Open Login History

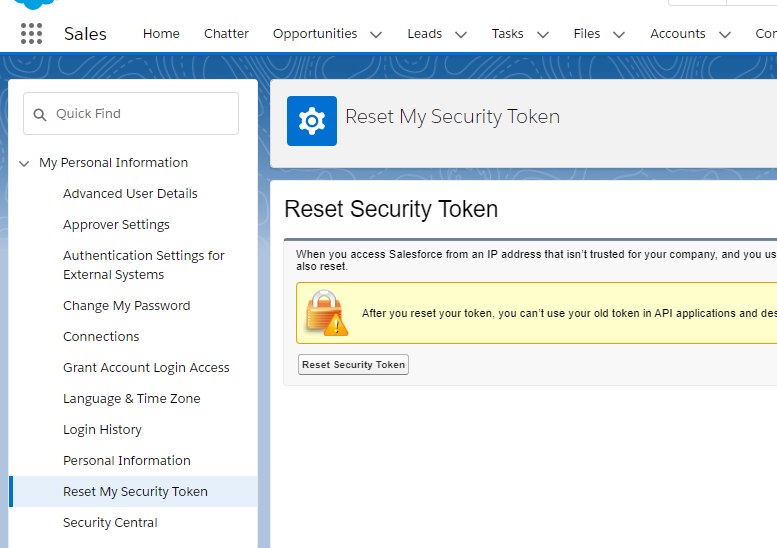coord(102,429)
